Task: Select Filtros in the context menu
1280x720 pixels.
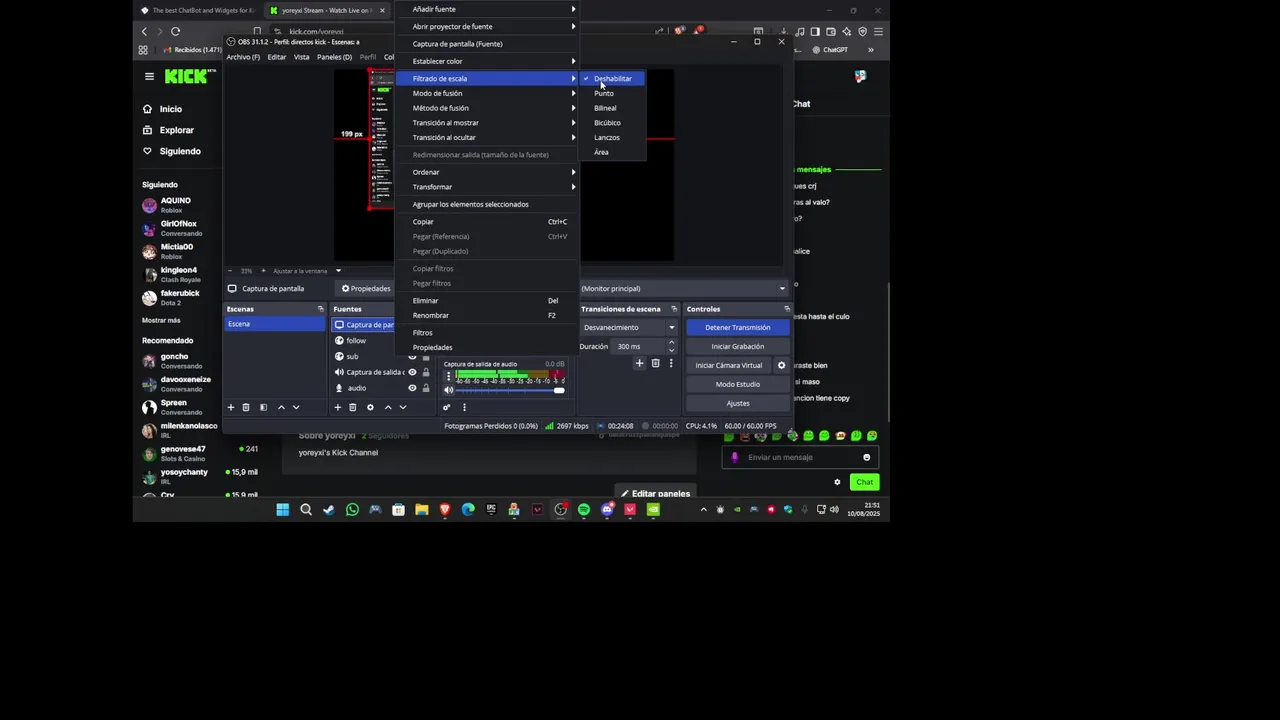Action: 487,332
